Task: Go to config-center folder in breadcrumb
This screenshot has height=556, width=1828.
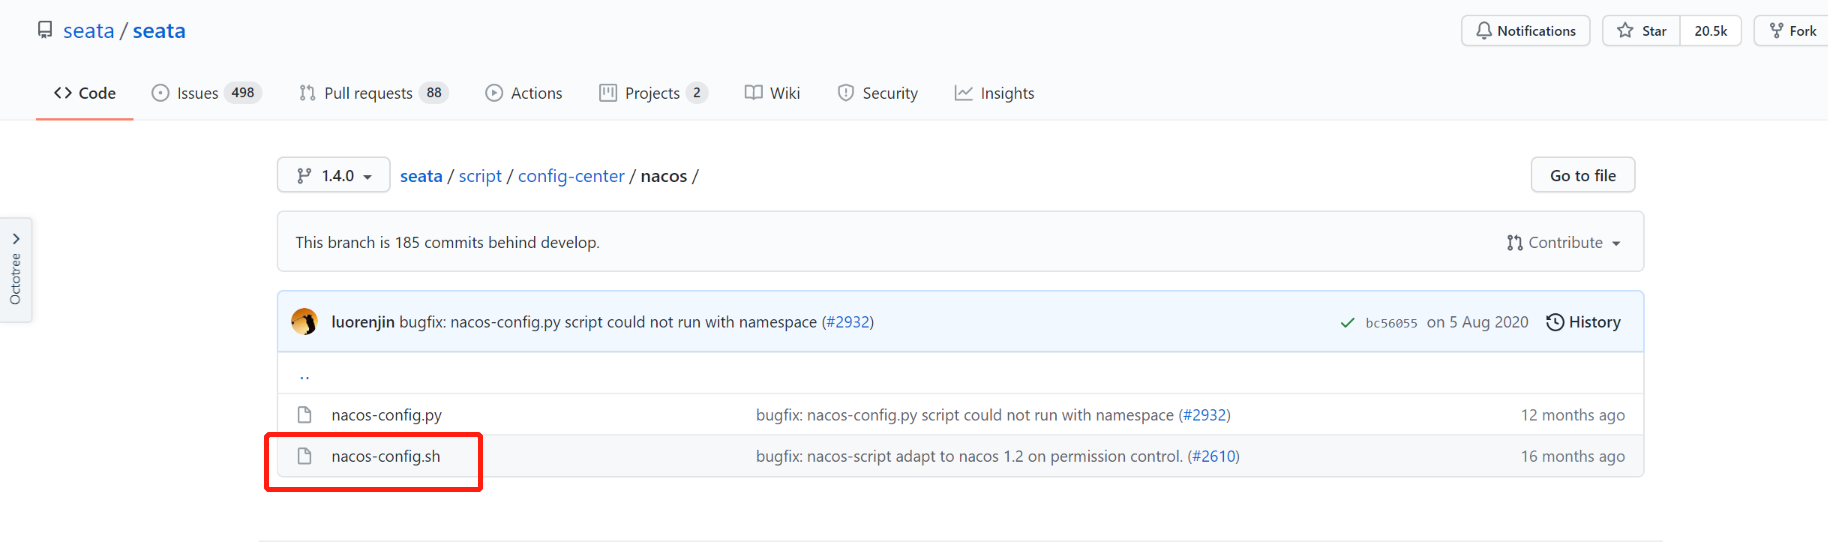Action: (x=571, y=176)
